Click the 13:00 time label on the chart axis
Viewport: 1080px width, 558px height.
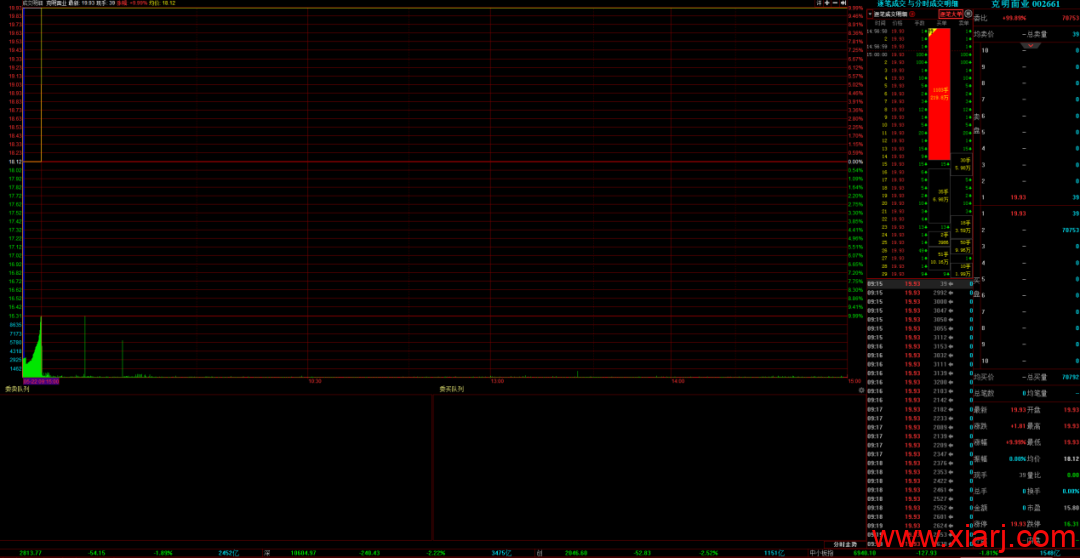coord(496,381)
